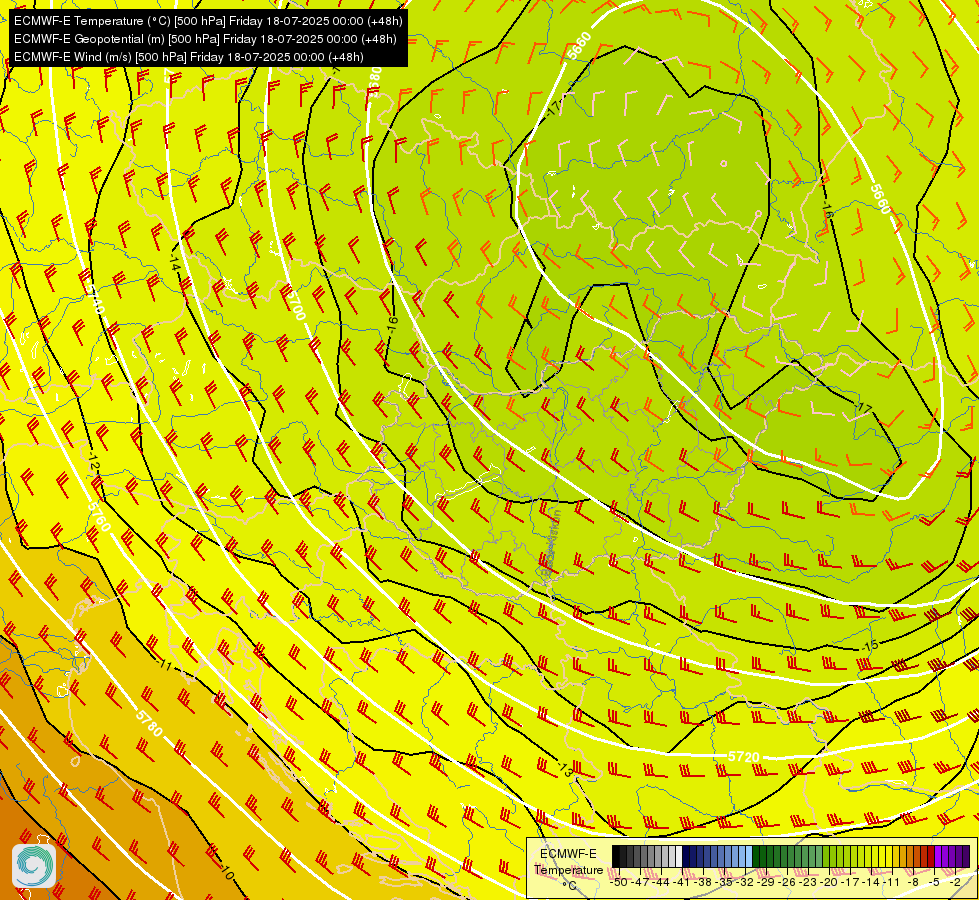Pick the red swatch left of -5
979x900 pixels.
coord(931,856)
